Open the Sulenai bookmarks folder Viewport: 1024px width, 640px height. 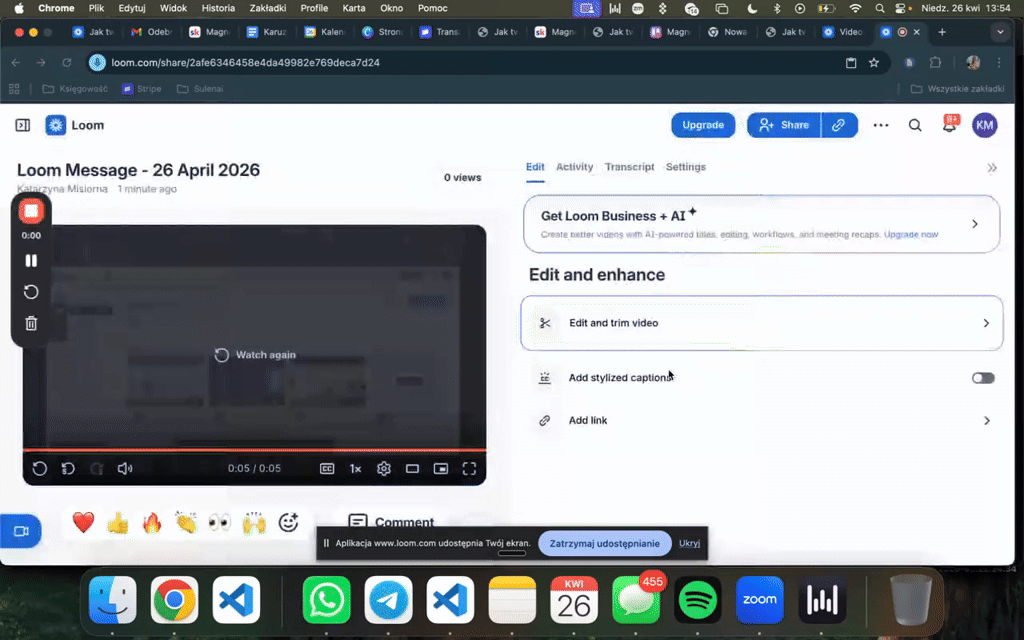tap(200, 89)
